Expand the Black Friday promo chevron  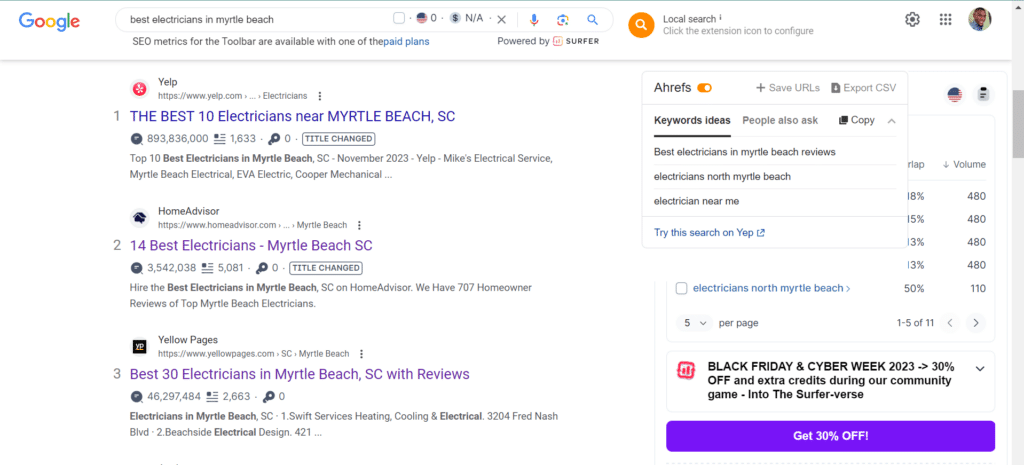tap(980, 368)
